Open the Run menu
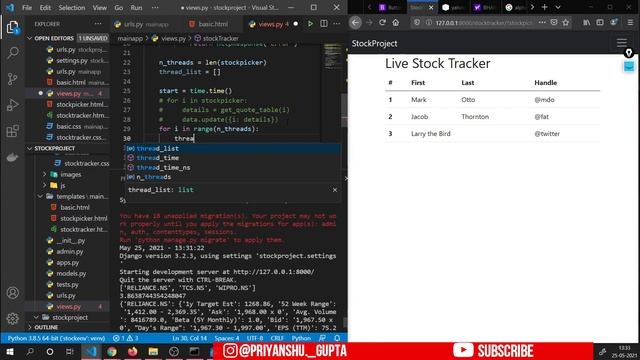 tap(136, 8)
